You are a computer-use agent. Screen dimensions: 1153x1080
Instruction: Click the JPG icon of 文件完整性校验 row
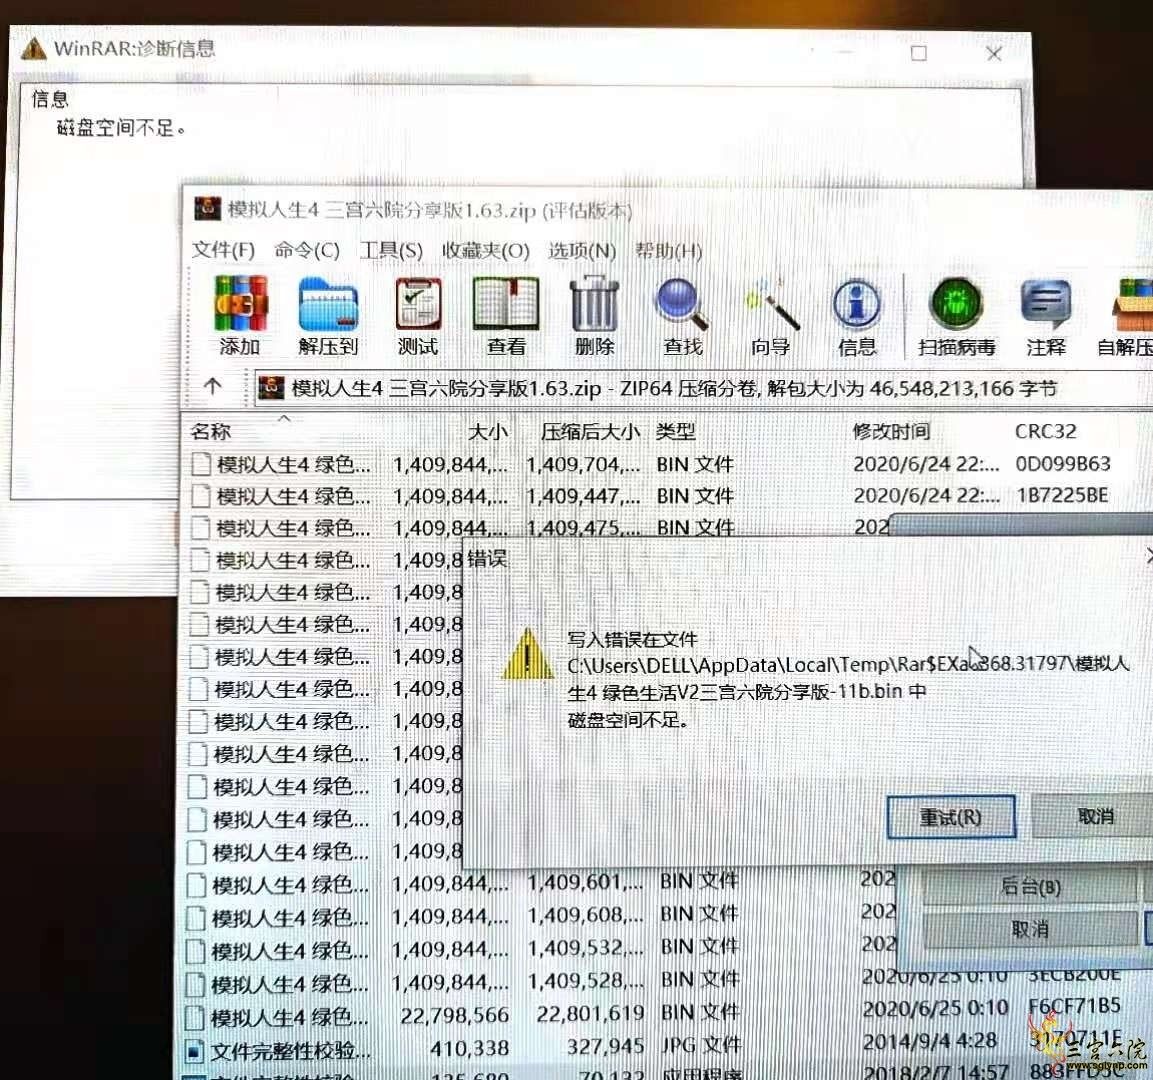[193, 1051]
